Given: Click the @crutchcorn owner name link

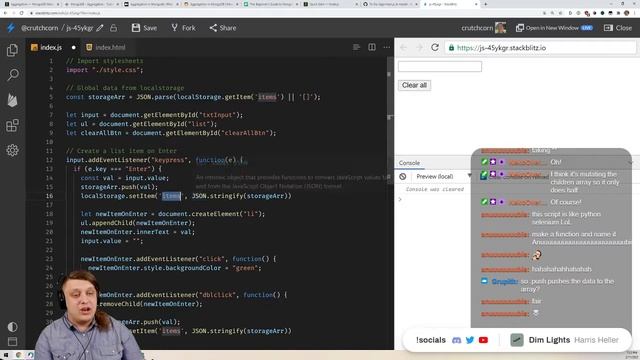Looking at the screenshot, I should coord(40,28).
